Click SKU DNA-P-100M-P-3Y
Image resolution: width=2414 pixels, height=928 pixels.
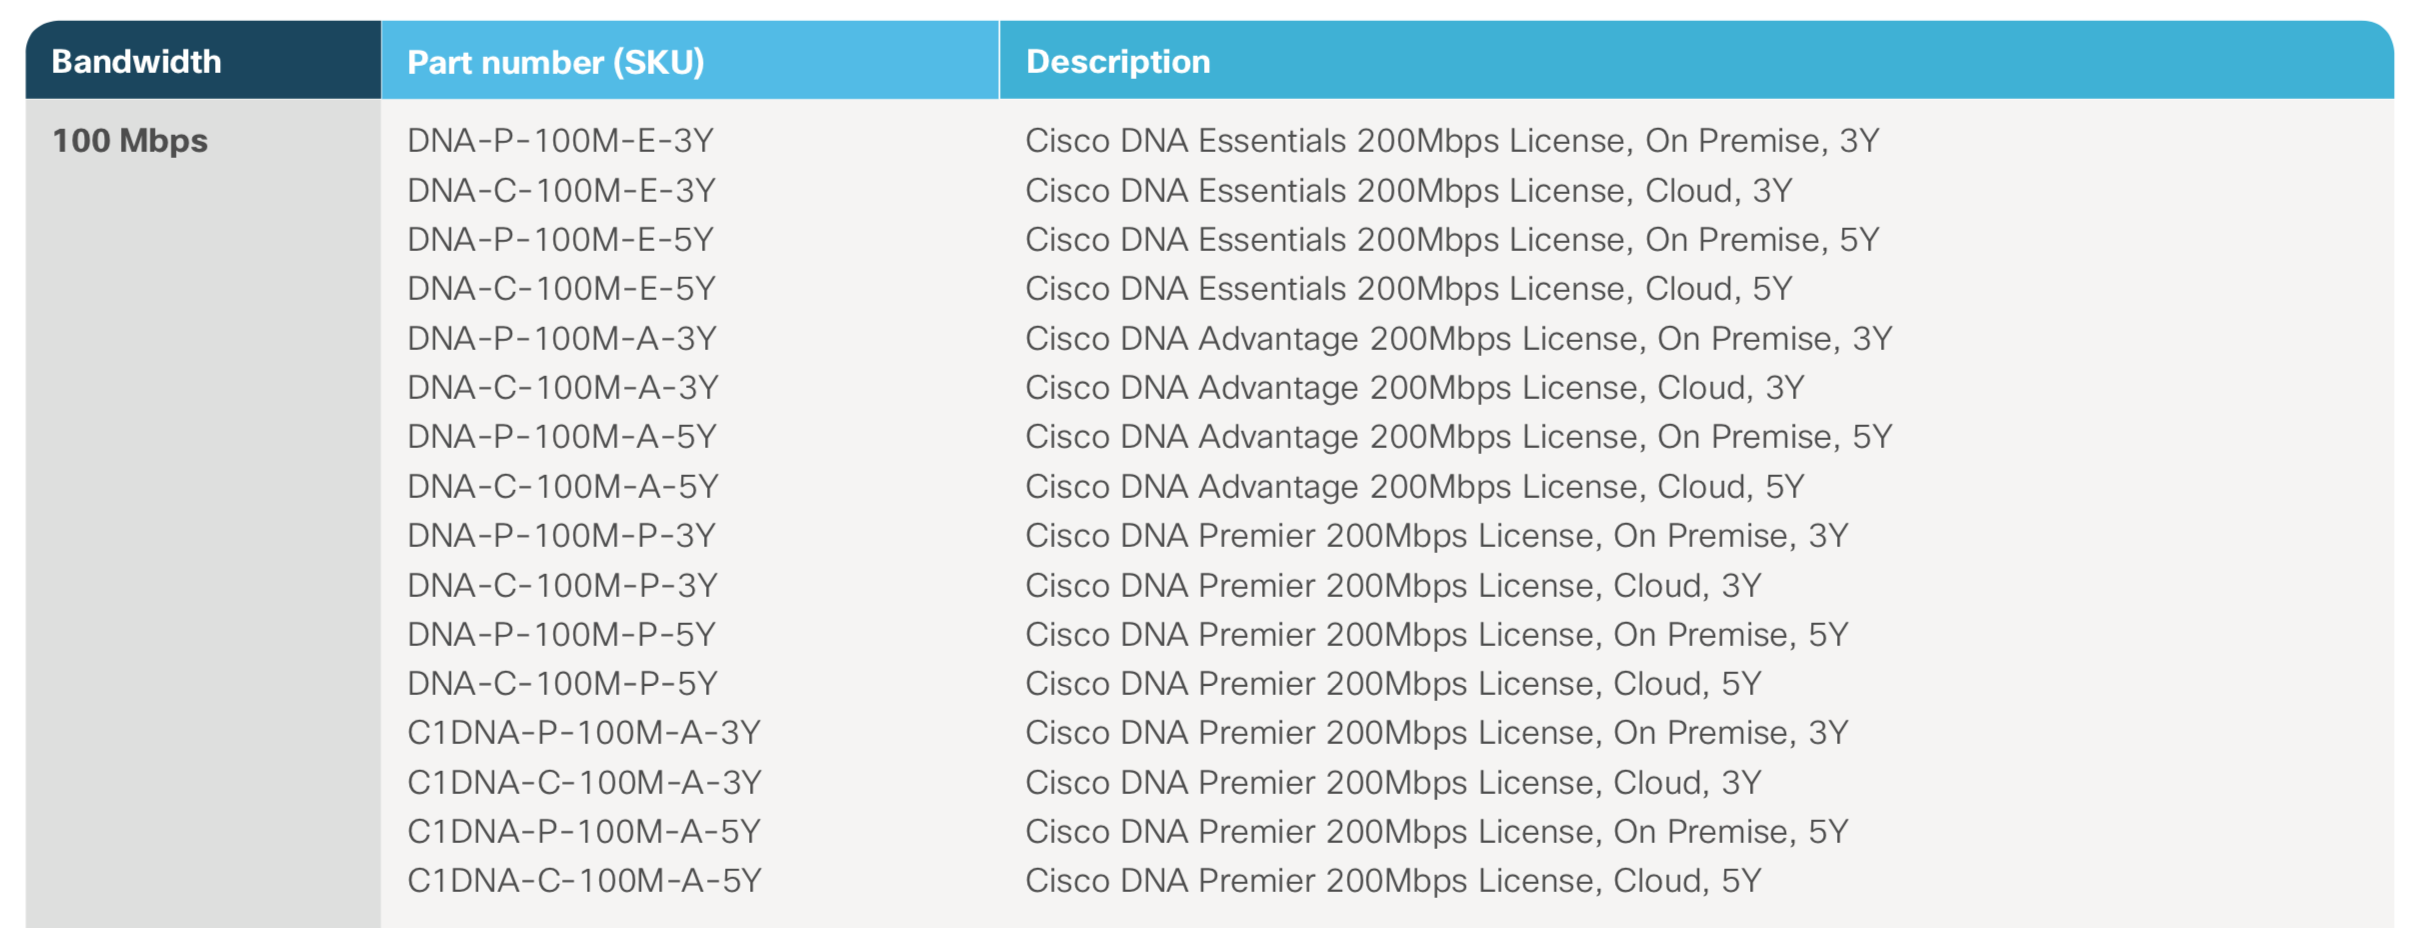[561, 536]
